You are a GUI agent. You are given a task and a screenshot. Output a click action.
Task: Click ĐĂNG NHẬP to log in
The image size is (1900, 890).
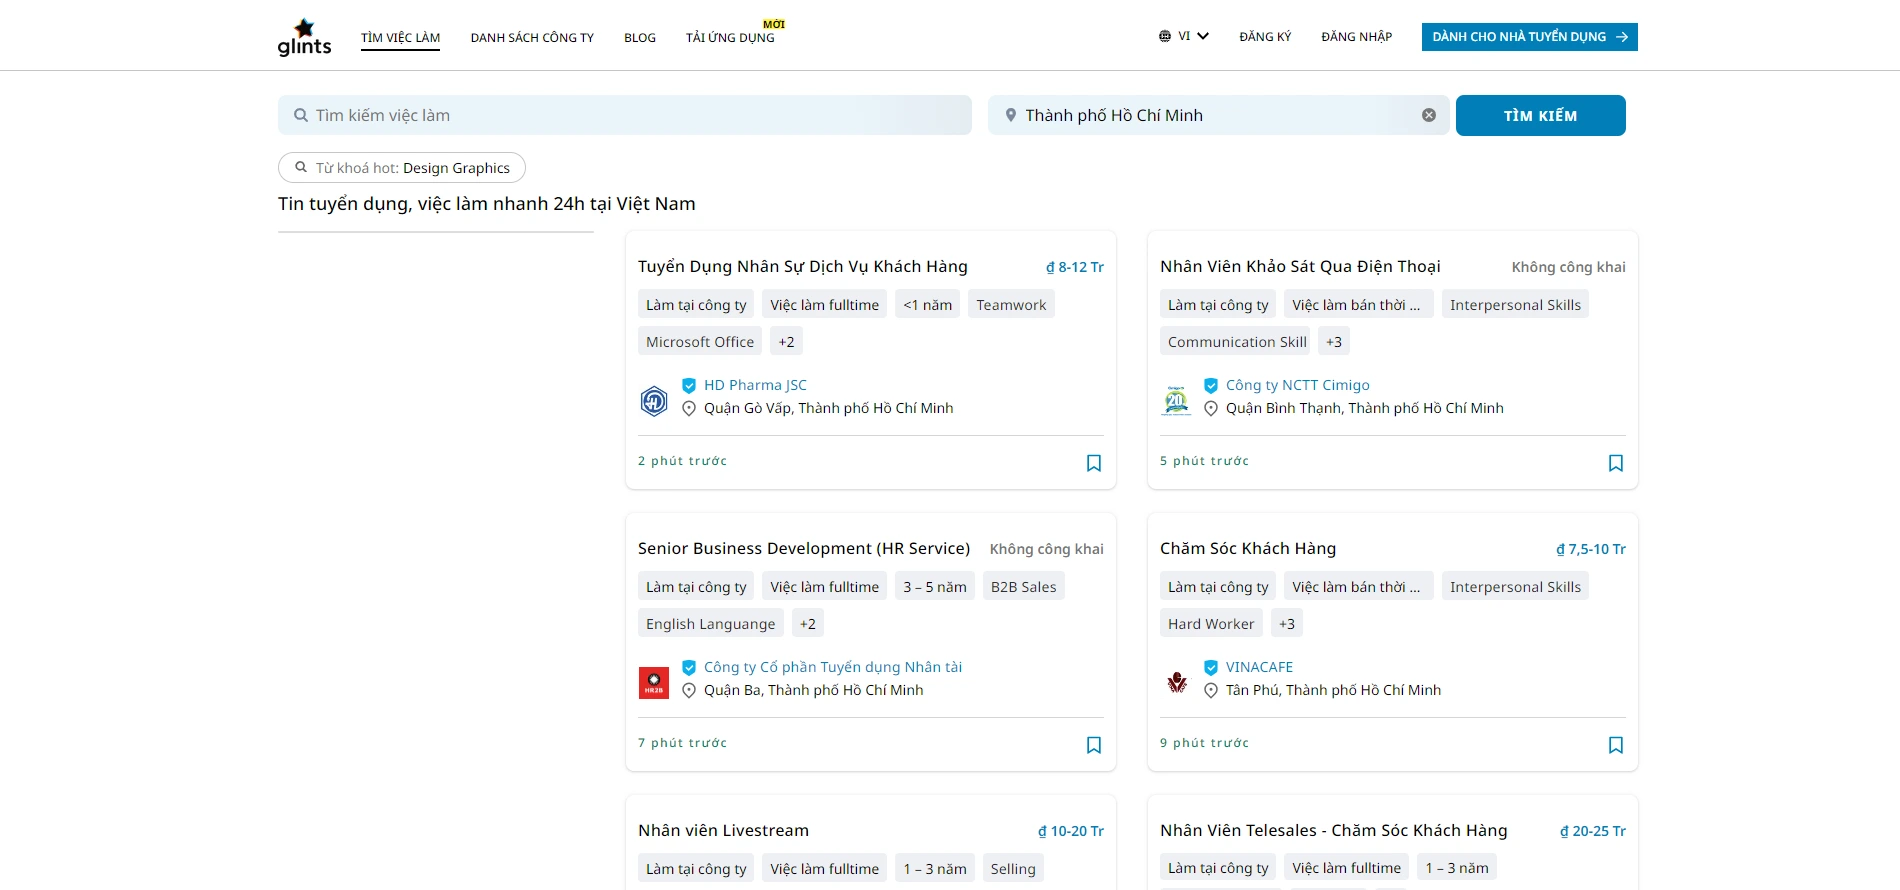click(1356, 36)
